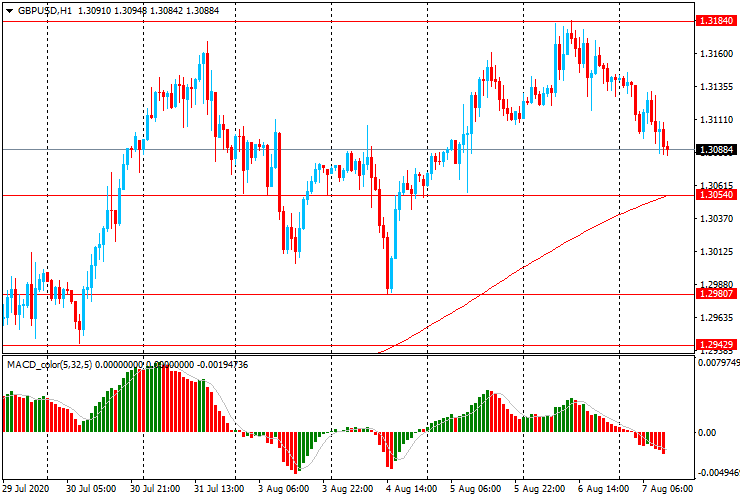Click the 5 Aug 06:00 time label
Screen dimensions: 740x500
(x=476, y=488)
